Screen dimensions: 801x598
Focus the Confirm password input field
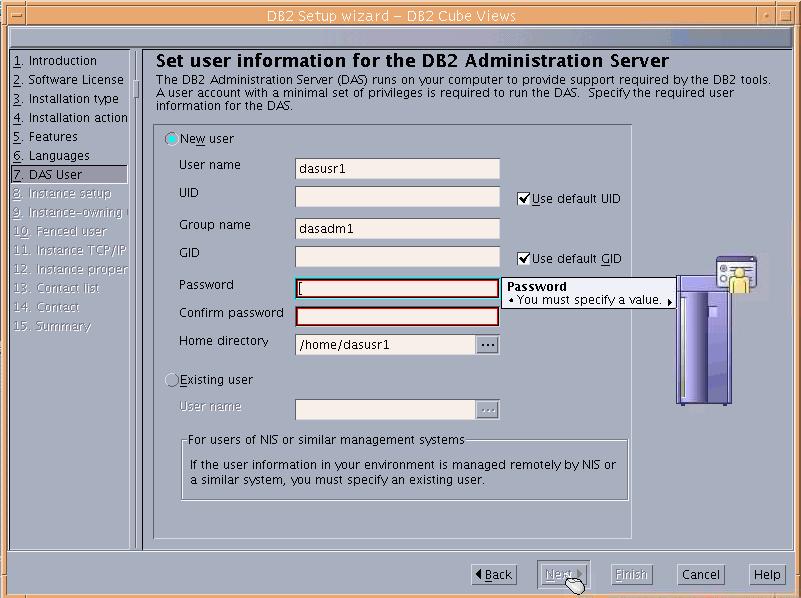point(397,317)
